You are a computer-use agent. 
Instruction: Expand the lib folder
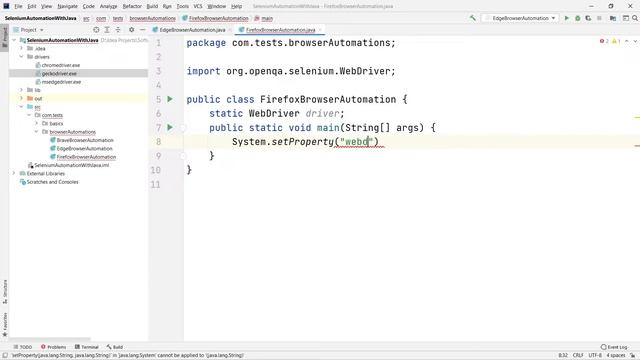(22, 90)
